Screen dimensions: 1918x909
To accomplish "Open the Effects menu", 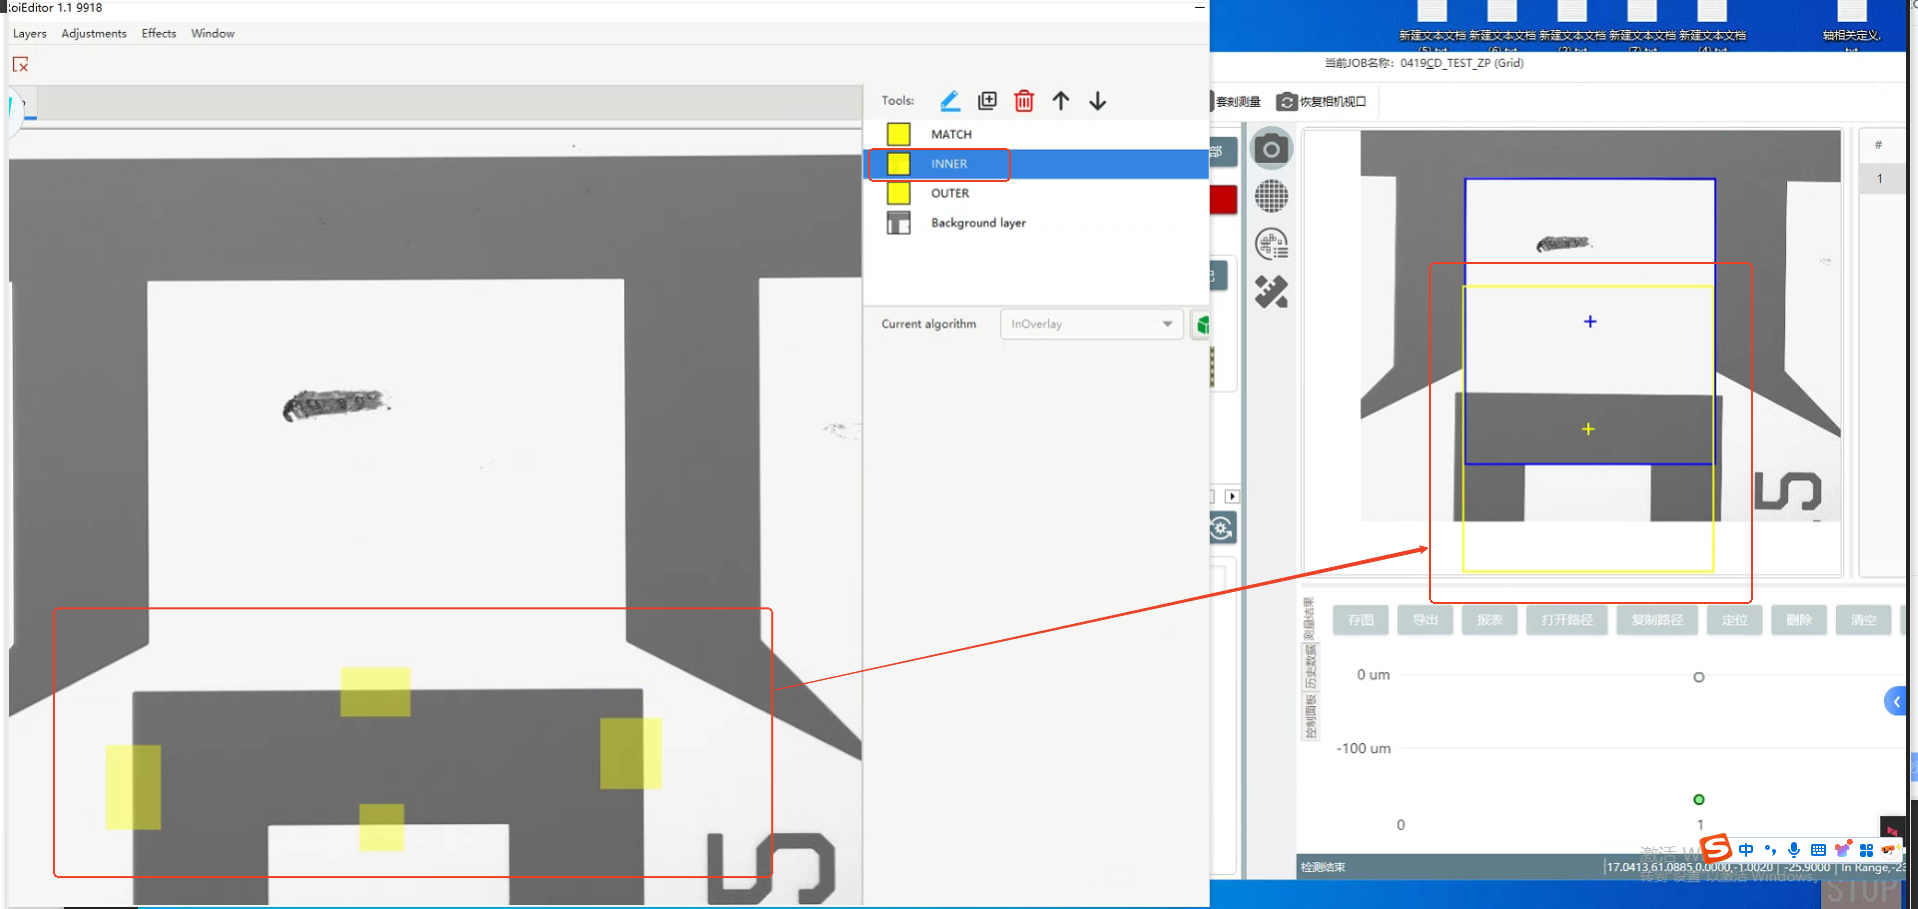I will click(158, 34).
